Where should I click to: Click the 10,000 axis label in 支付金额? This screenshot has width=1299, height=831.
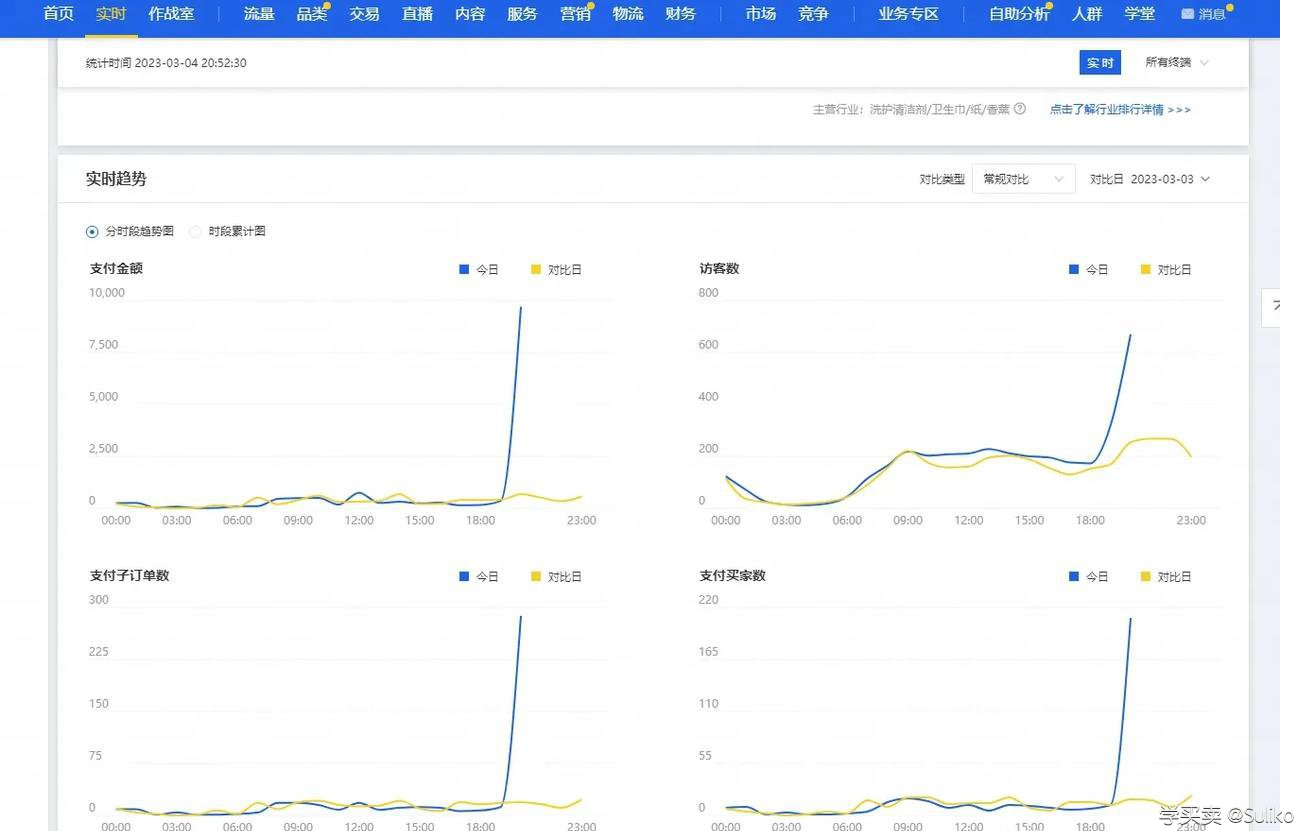point(107,293)
